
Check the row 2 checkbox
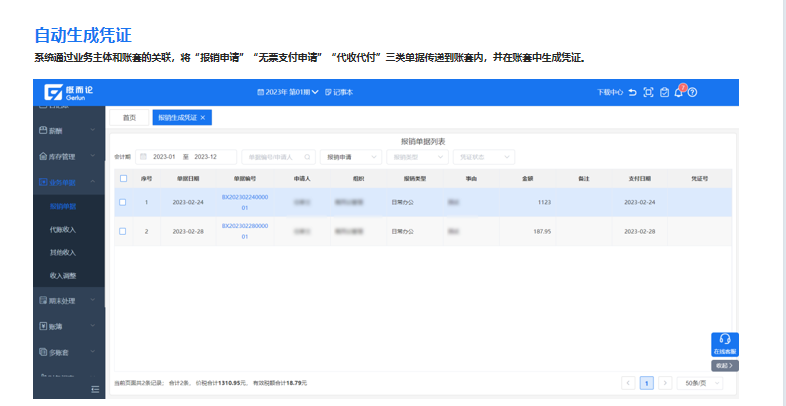pyautogui.click(x=123, y=231)
